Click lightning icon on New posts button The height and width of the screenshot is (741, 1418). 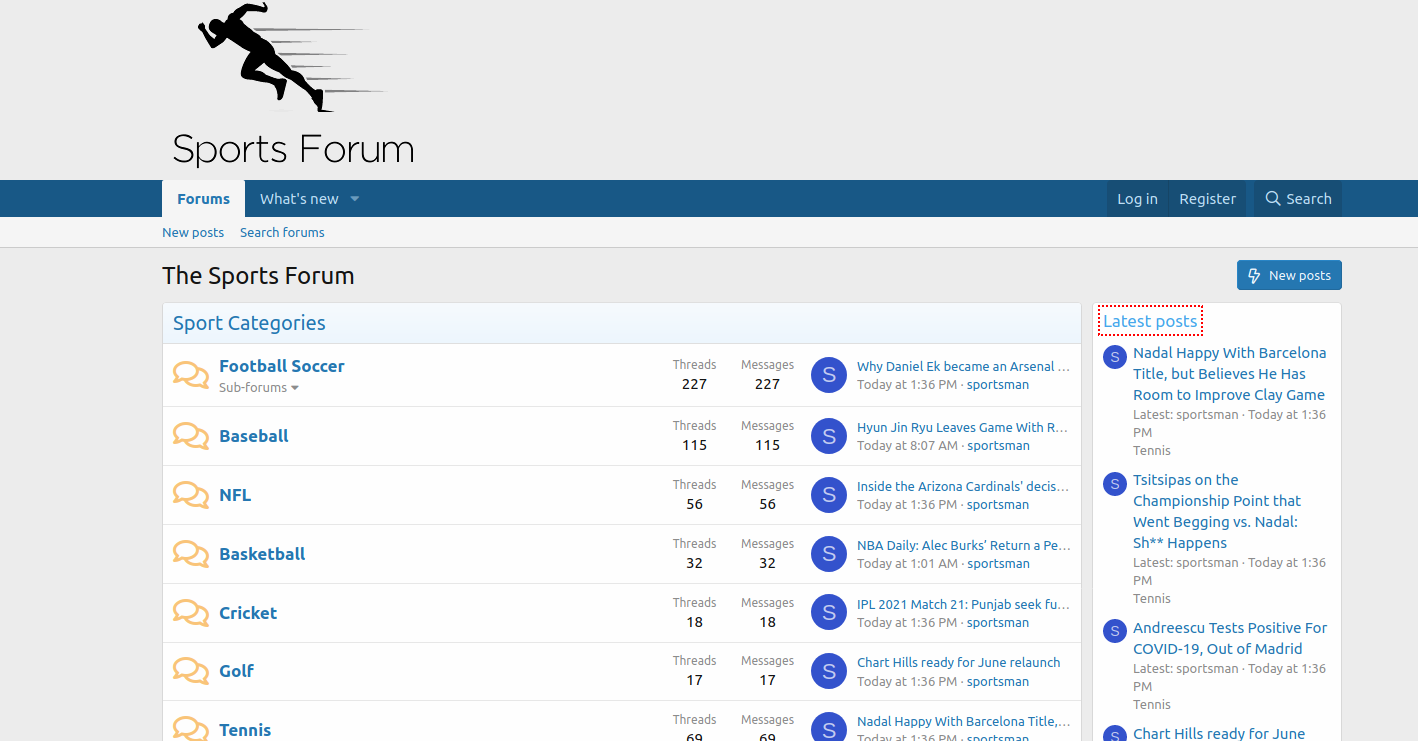point(1255,276)
